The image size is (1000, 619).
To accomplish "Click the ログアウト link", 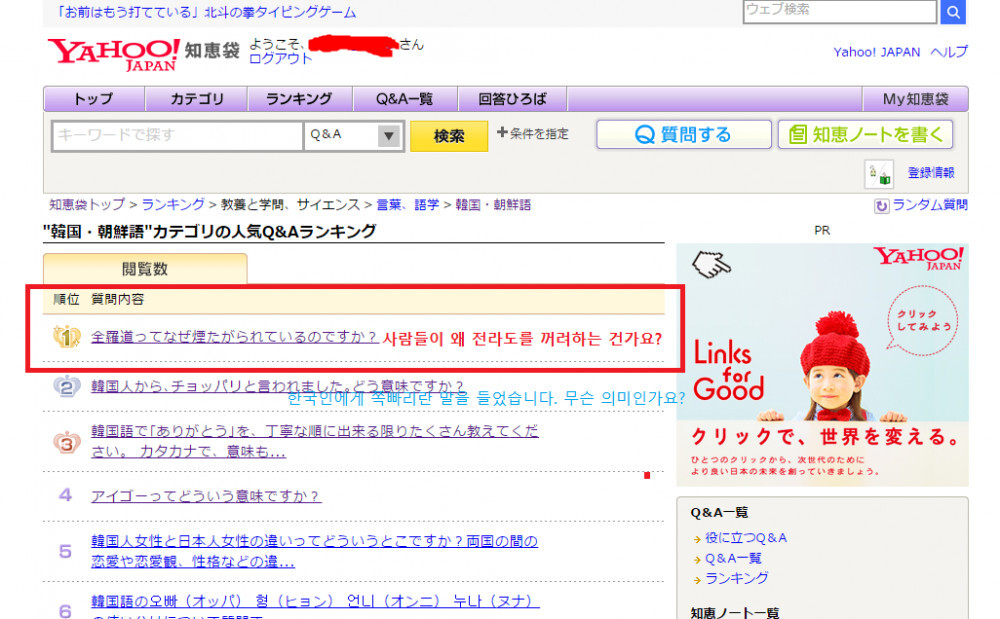I will pyautogui.click(x=280, y=59).
